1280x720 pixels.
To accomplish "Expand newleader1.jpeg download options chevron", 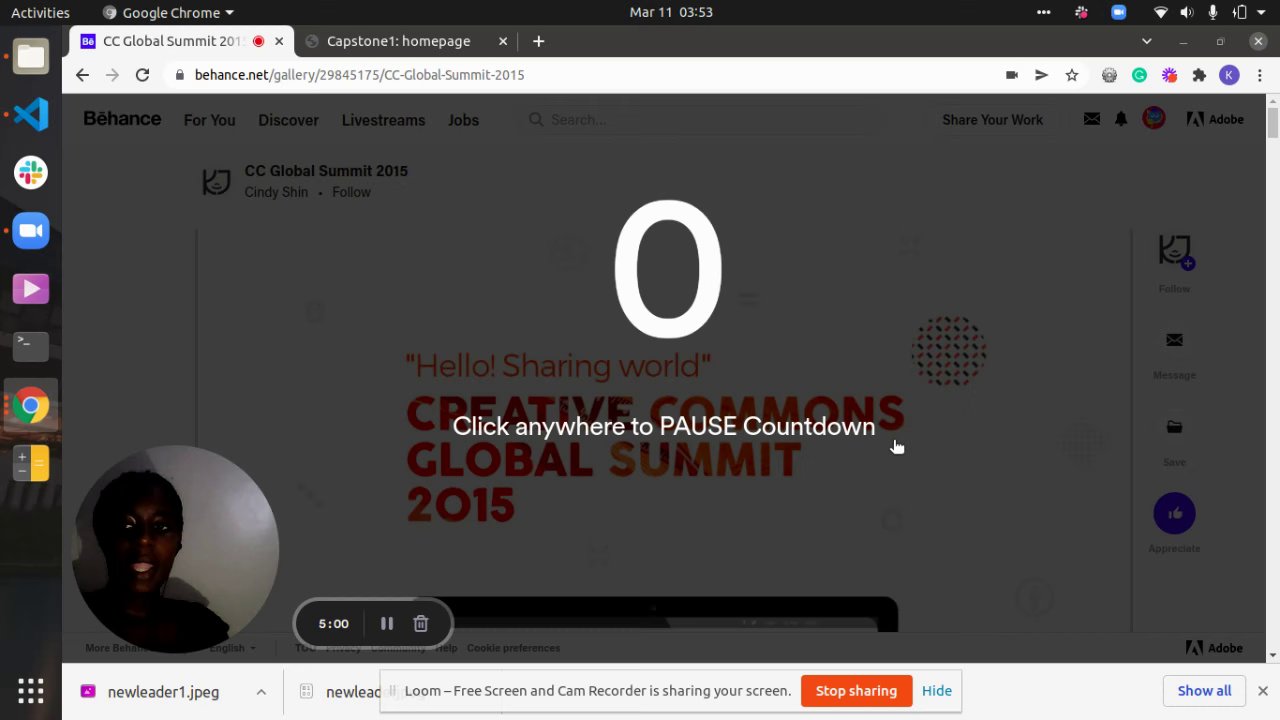I will [261, 691].
